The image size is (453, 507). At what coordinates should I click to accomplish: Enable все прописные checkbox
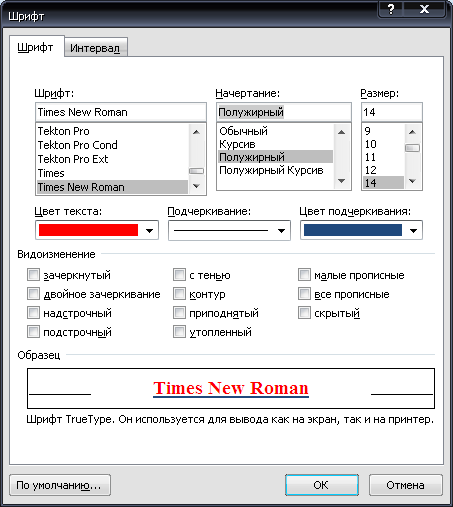pyautogui.click(x=304, y=294)
